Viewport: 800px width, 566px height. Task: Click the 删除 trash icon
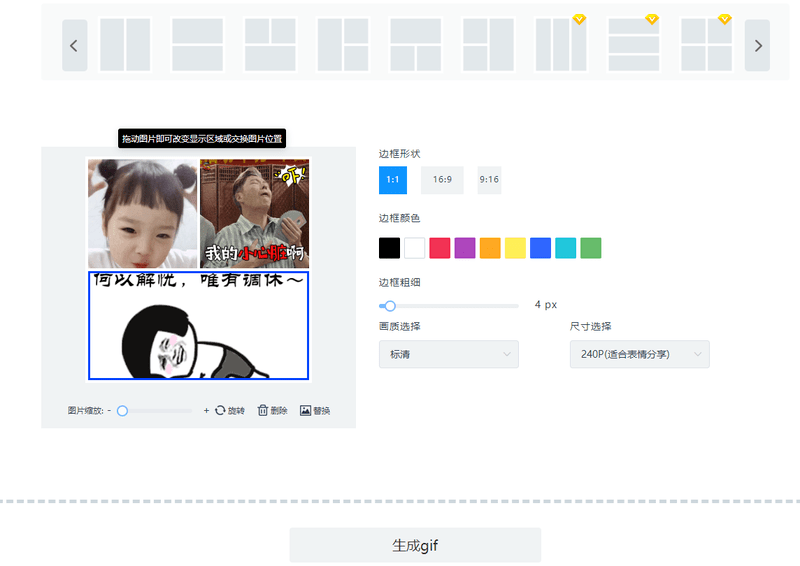[263, 410]
